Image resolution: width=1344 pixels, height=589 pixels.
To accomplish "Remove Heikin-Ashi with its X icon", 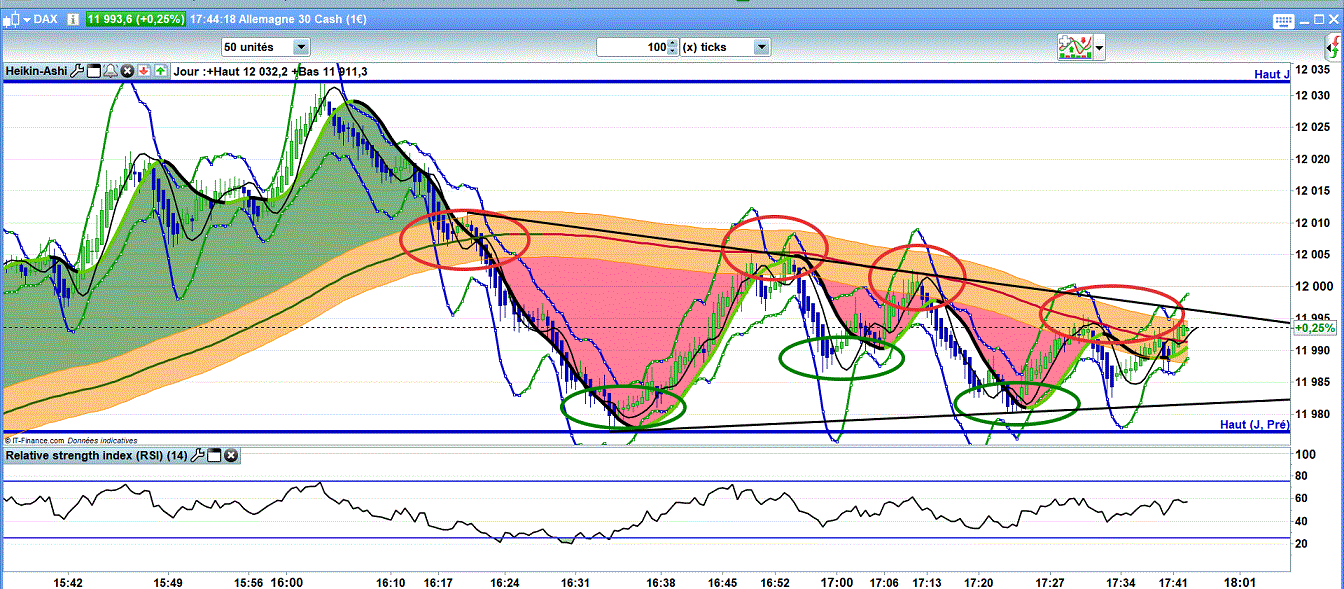I will coord(127,71).
